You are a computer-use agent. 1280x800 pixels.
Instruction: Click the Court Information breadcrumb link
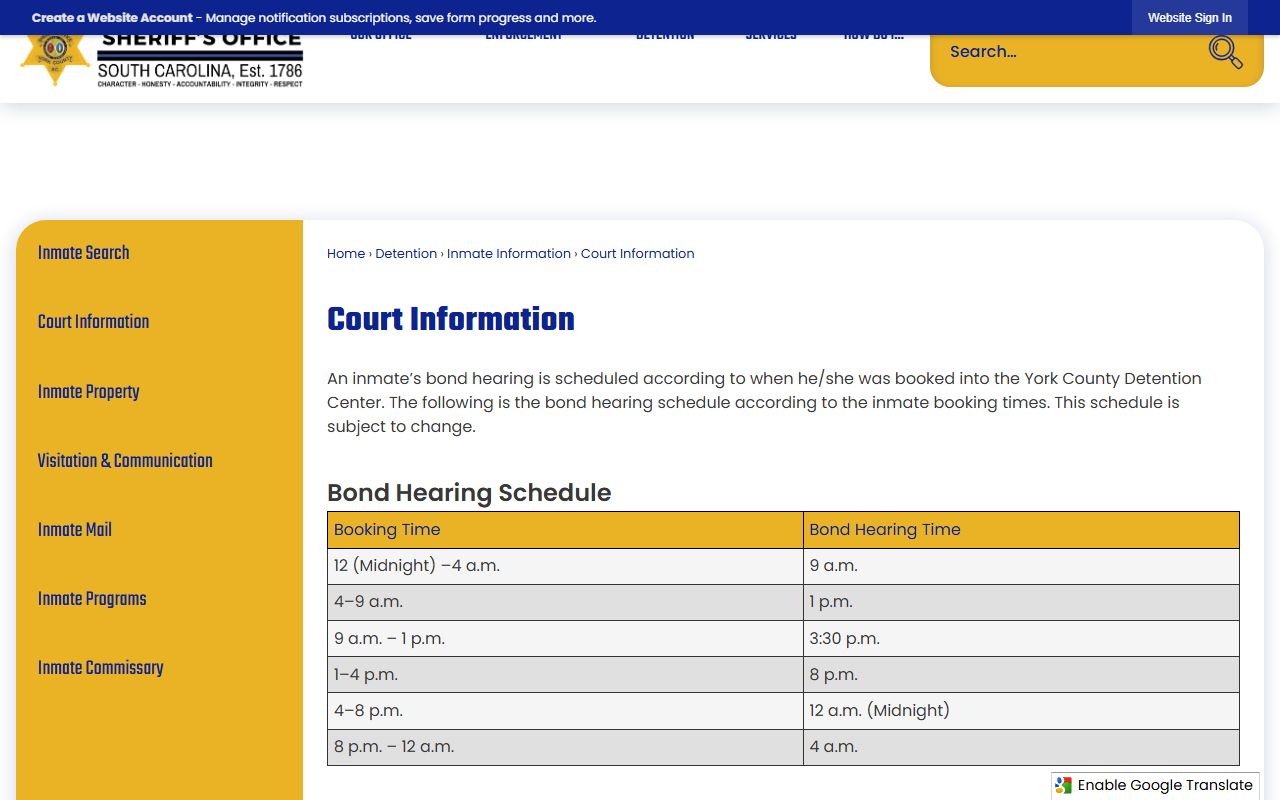pyautogui.click(x=638, y=254)
